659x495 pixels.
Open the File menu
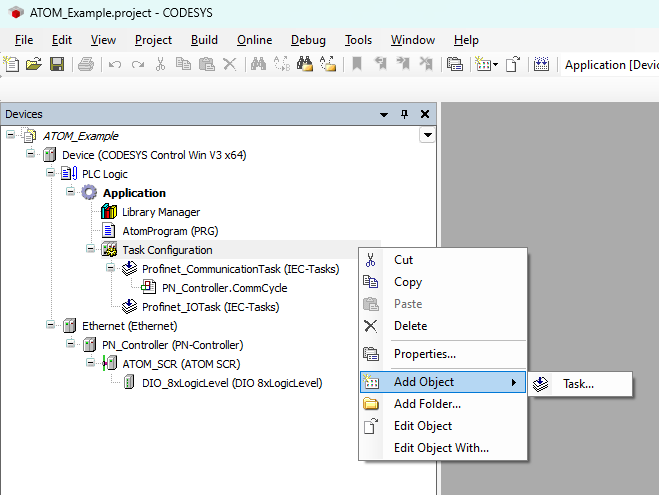[24, 40]
